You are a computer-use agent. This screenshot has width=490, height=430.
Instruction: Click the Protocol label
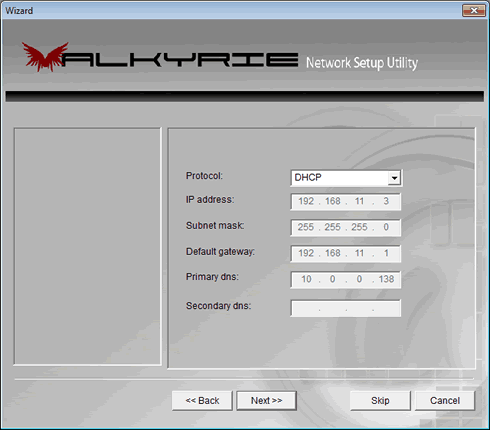click(x=204, y=176)
